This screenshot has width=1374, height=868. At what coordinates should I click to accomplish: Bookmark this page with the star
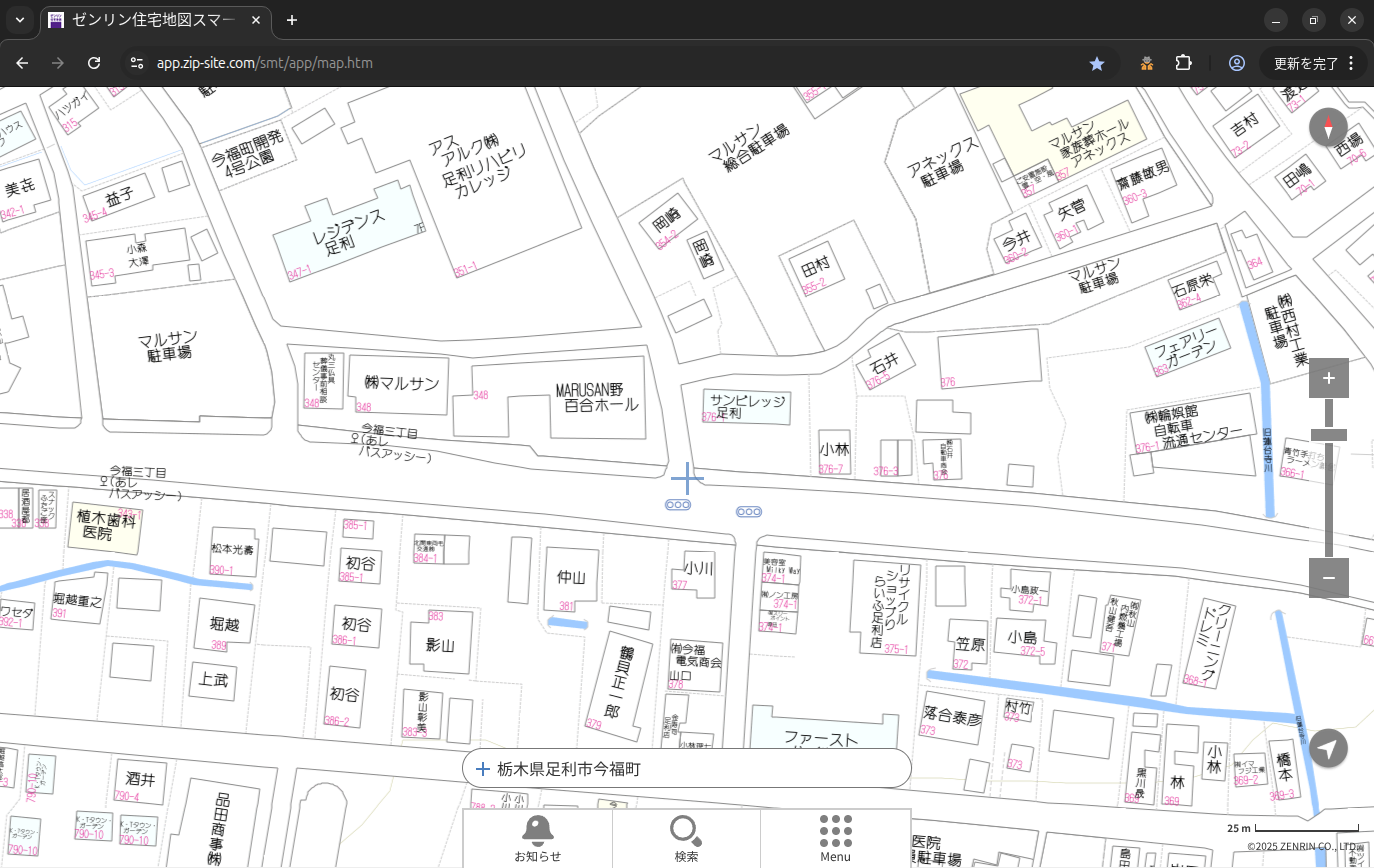point(1097,63)
